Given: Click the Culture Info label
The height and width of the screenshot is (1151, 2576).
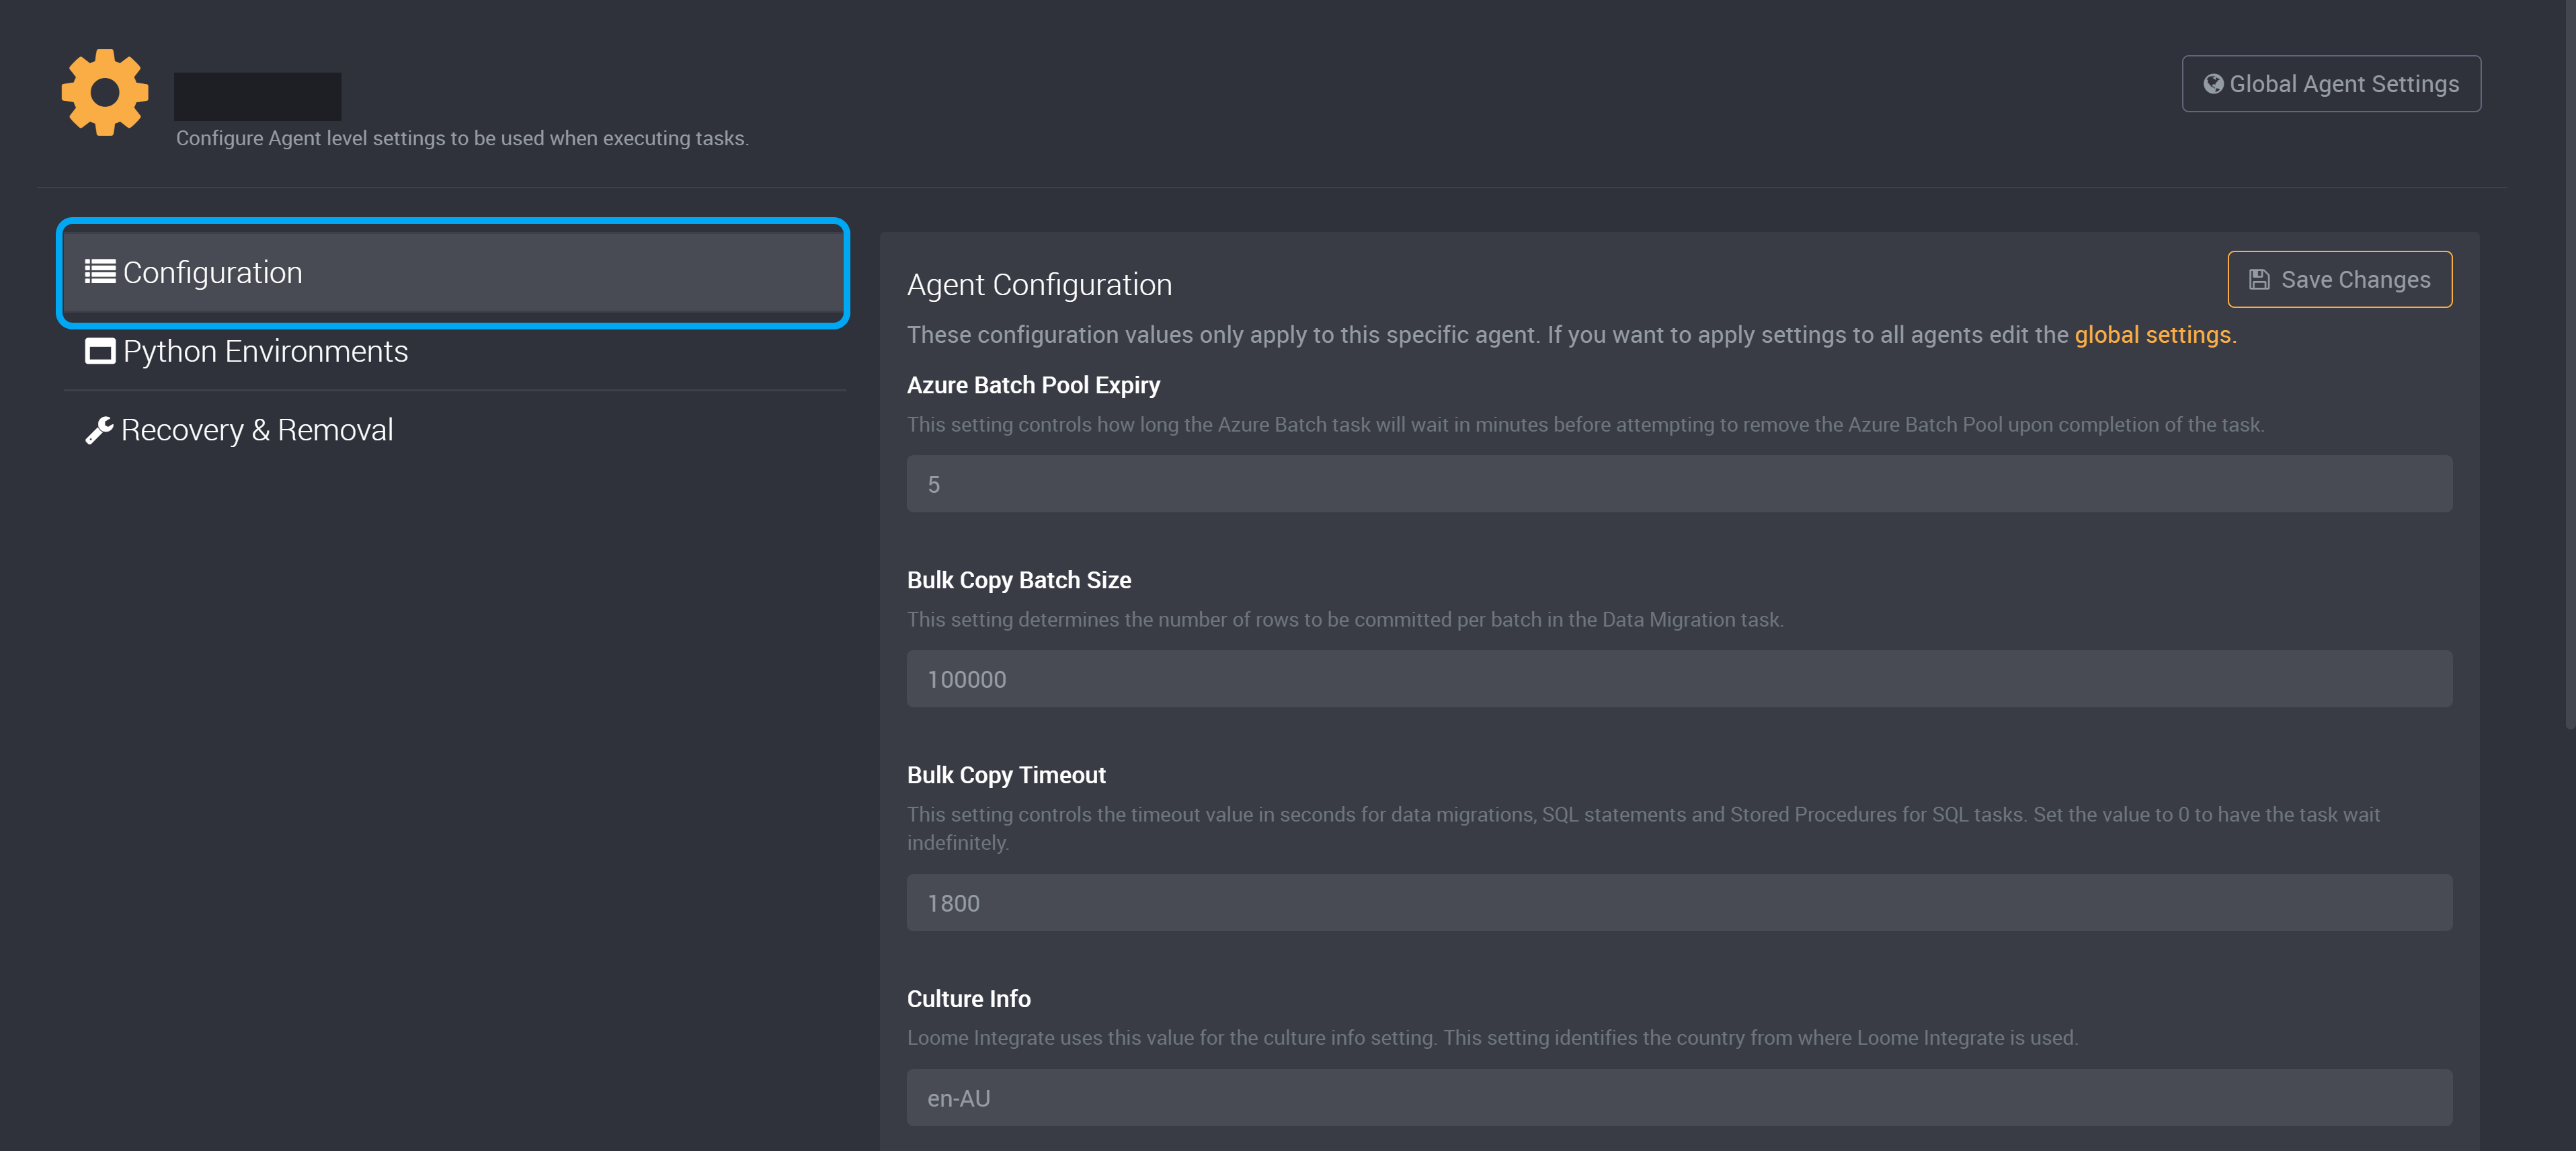Looking at the screenshot, I should point(968,999).
